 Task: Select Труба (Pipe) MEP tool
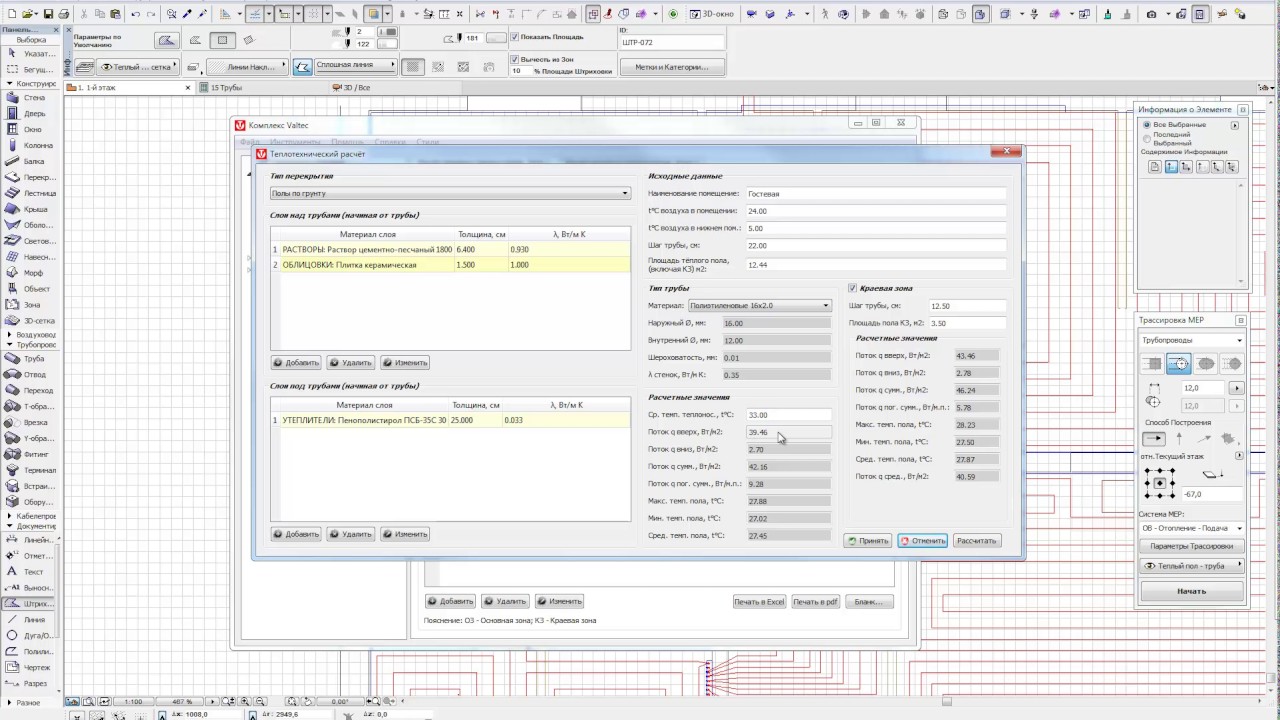pyautogui.click(x=31, y=358)
